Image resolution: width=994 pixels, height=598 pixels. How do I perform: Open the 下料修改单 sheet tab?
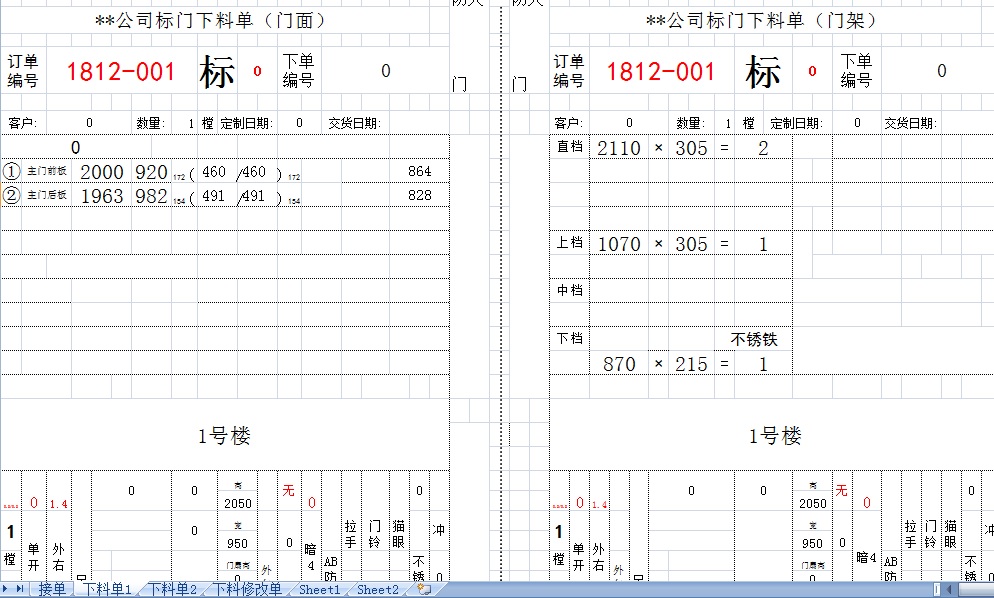(x=247, y=590)
